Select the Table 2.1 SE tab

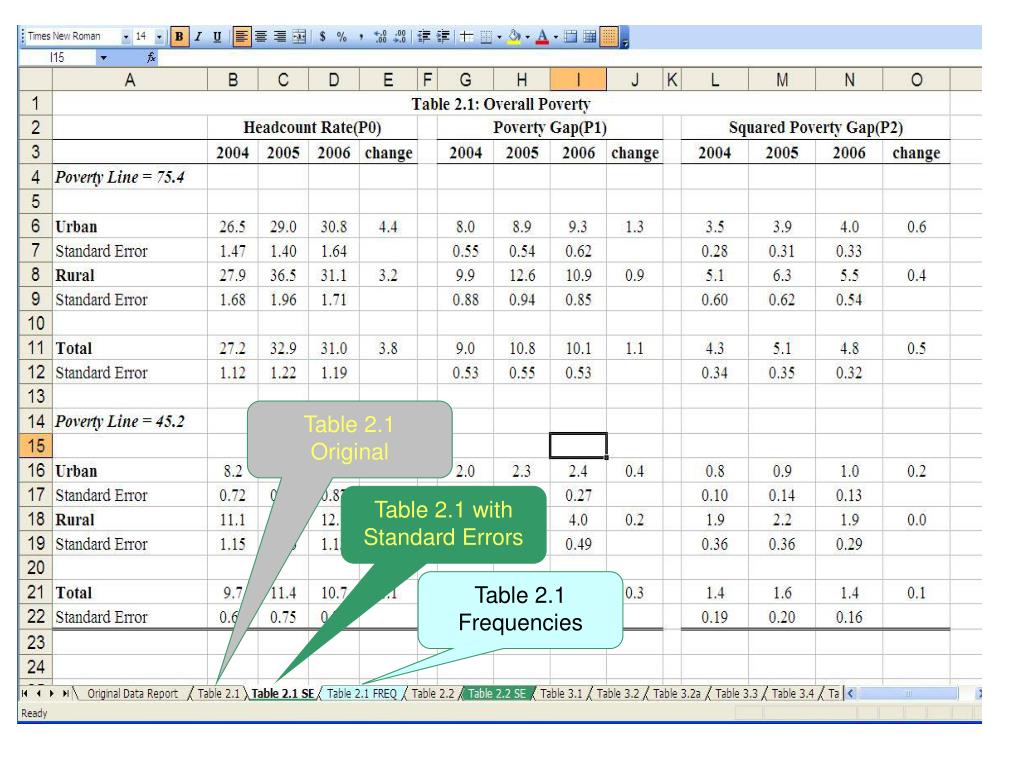(283, 694)
